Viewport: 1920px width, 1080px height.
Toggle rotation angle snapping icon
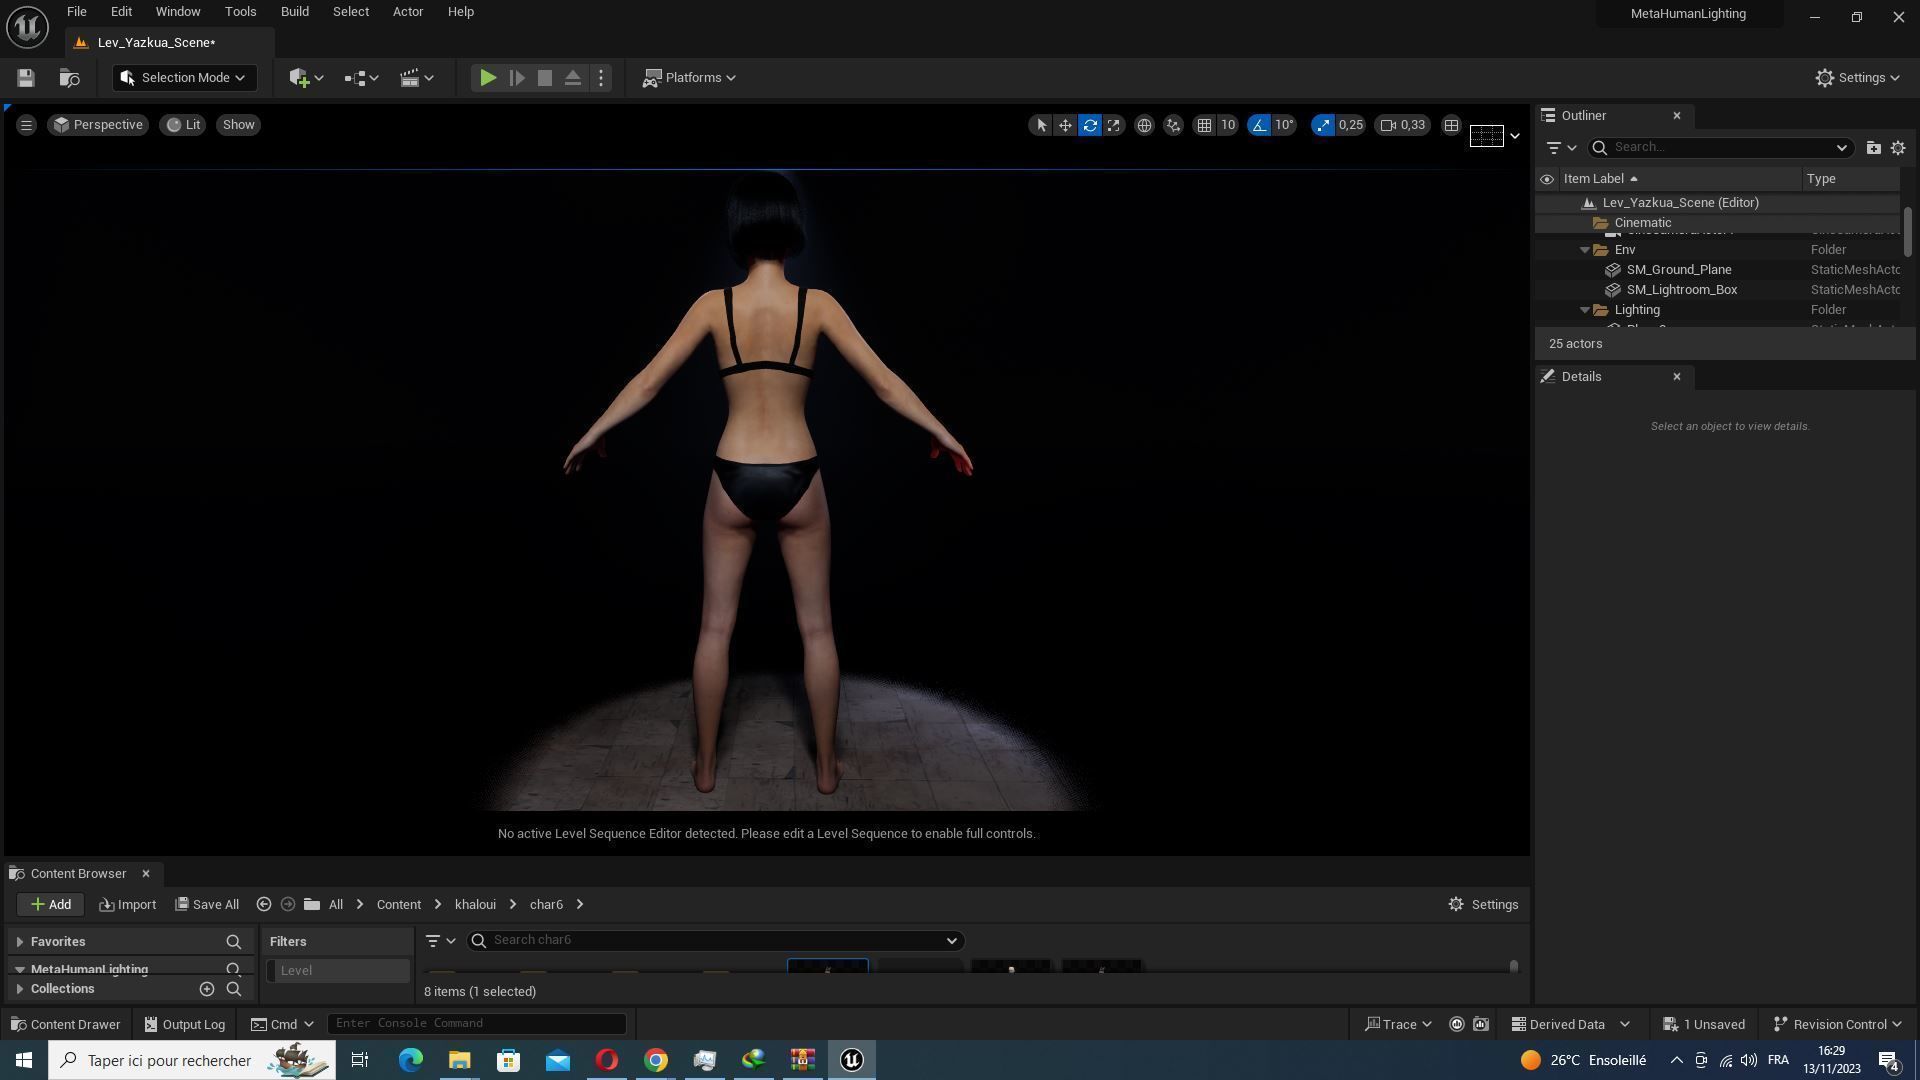pos(1259,125)
